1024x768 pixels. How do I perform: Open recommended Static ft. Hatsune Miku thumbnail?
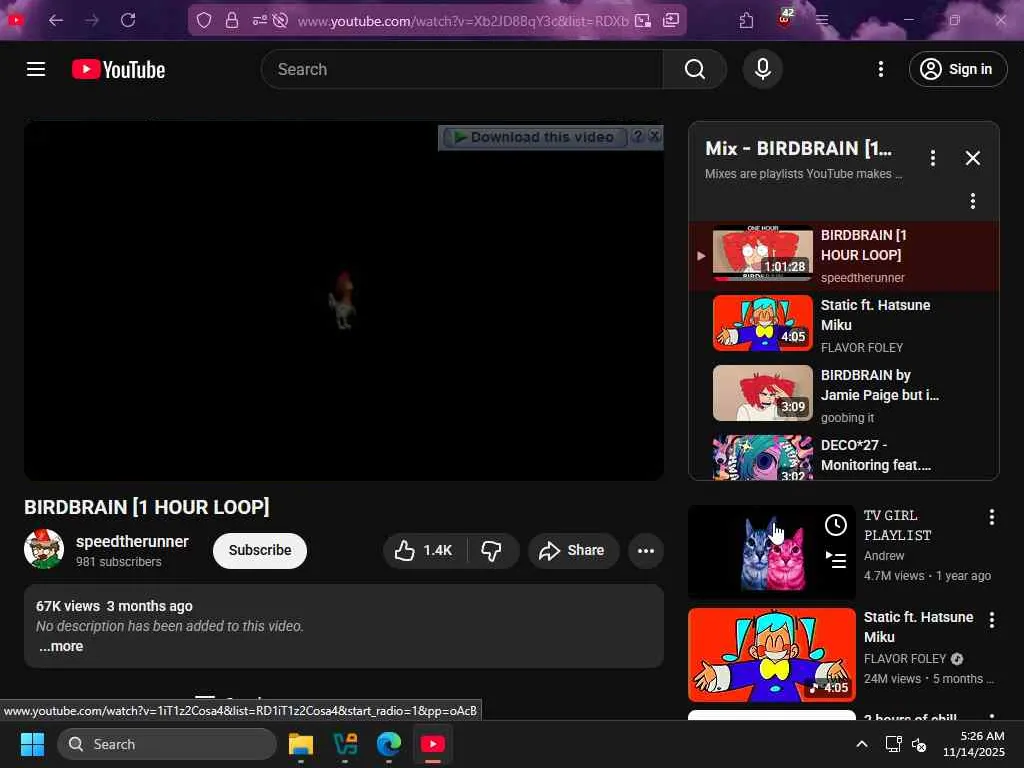tap(771, 654)
